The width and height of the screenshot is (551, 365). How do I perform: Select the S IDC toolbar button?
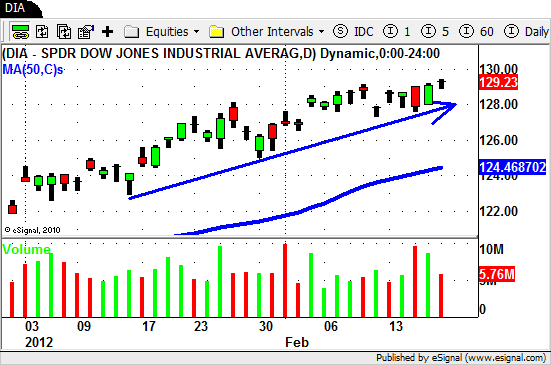point(353,32)
